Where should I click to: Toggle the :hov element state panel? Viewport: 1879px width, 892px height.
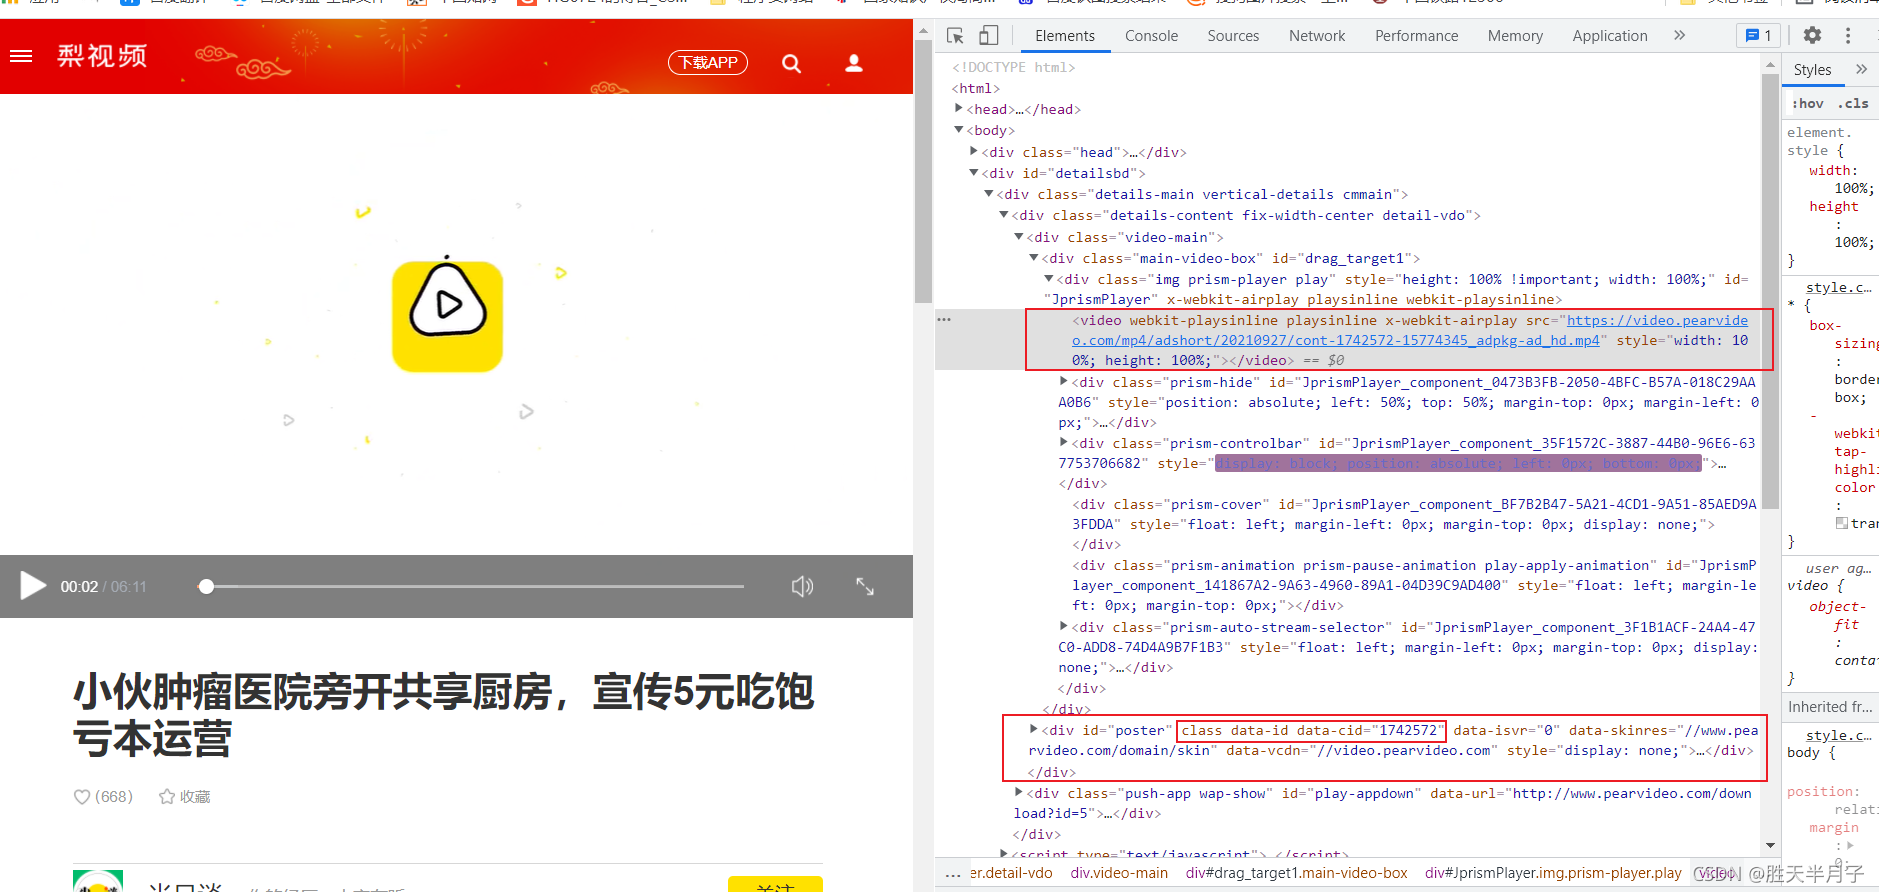(x=1808, y=104)
